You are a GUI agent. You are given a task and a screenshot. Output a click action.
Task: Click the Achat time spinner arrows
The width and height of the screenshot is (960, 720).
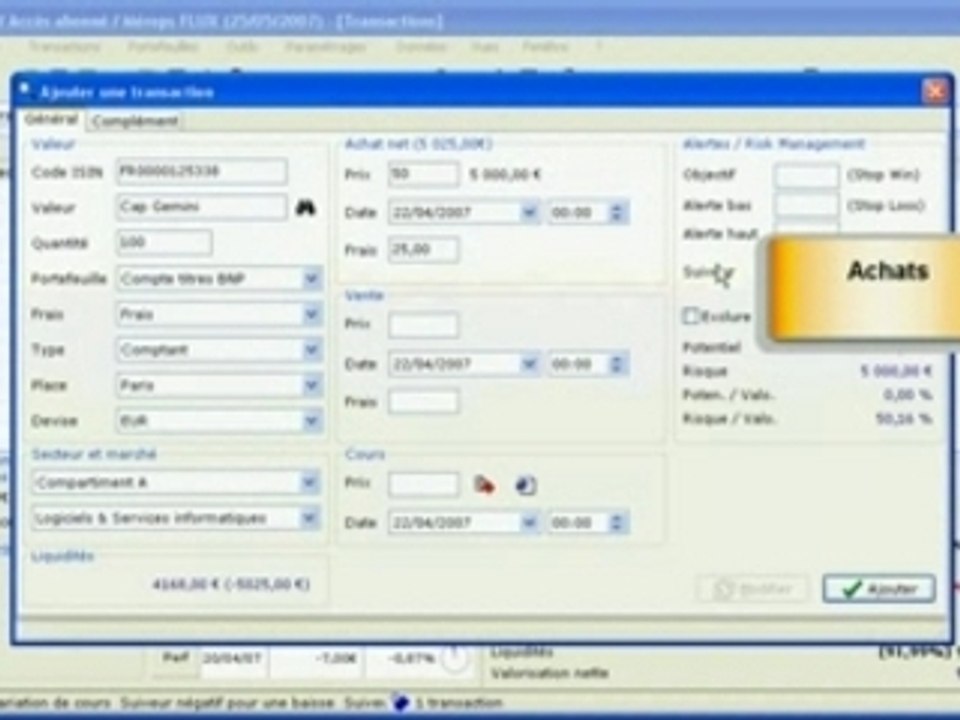(x=617, y=212)
